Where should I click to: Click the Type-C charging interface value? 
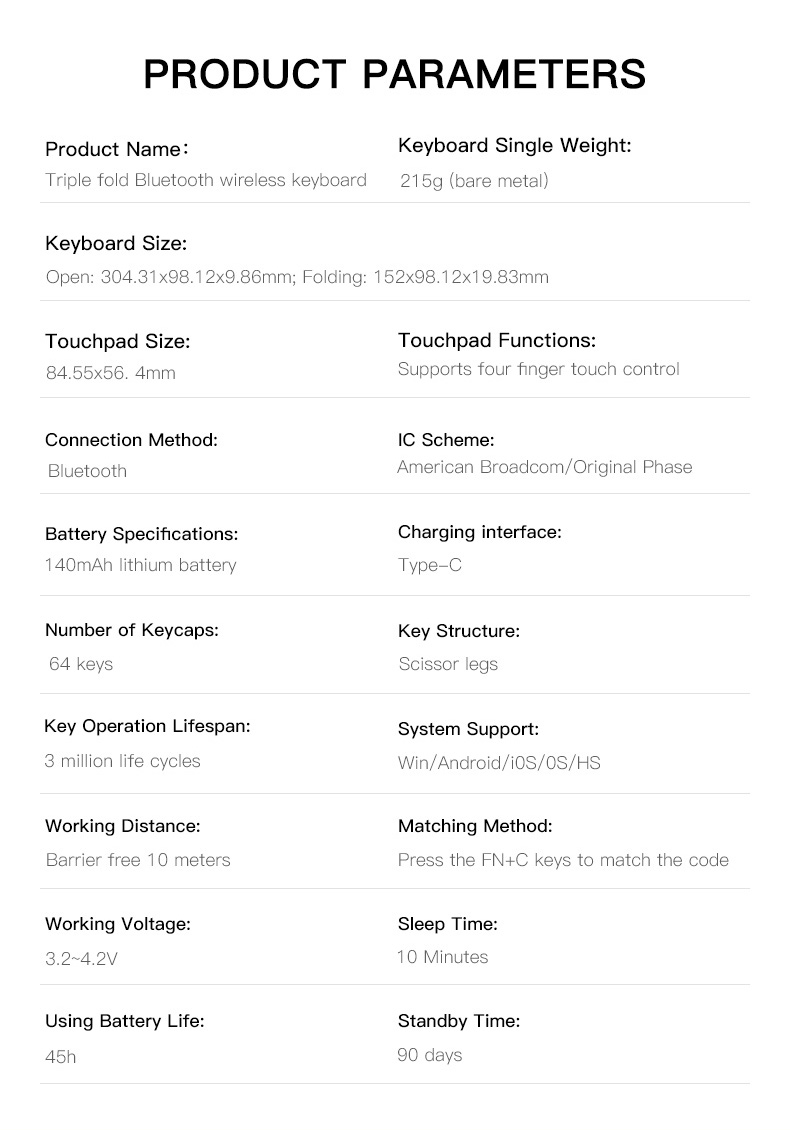tap(429, 565)
